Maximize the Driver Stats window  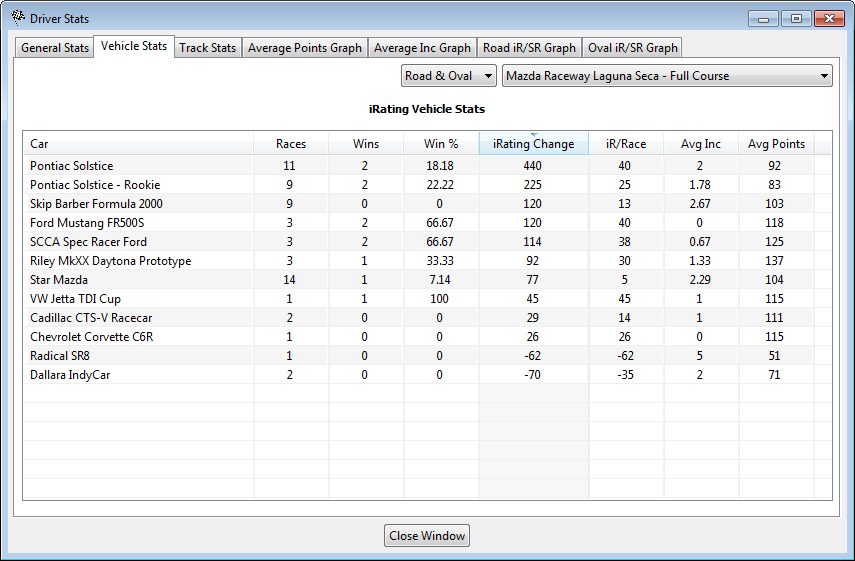click(796, 19)
